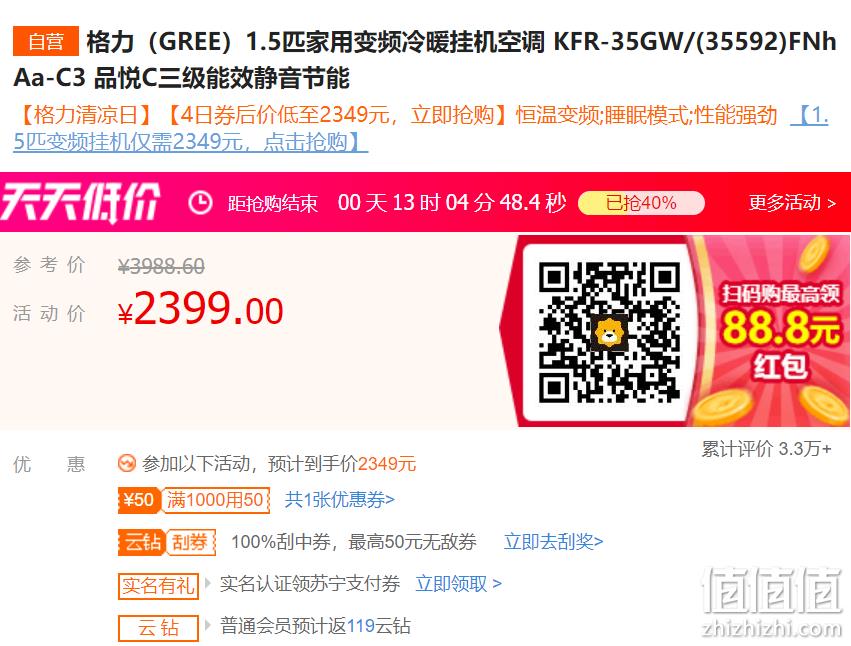This screenshot has height=646, width=851.
Task: Click the countdown clock icon
Action: click(x=200, y=202)
